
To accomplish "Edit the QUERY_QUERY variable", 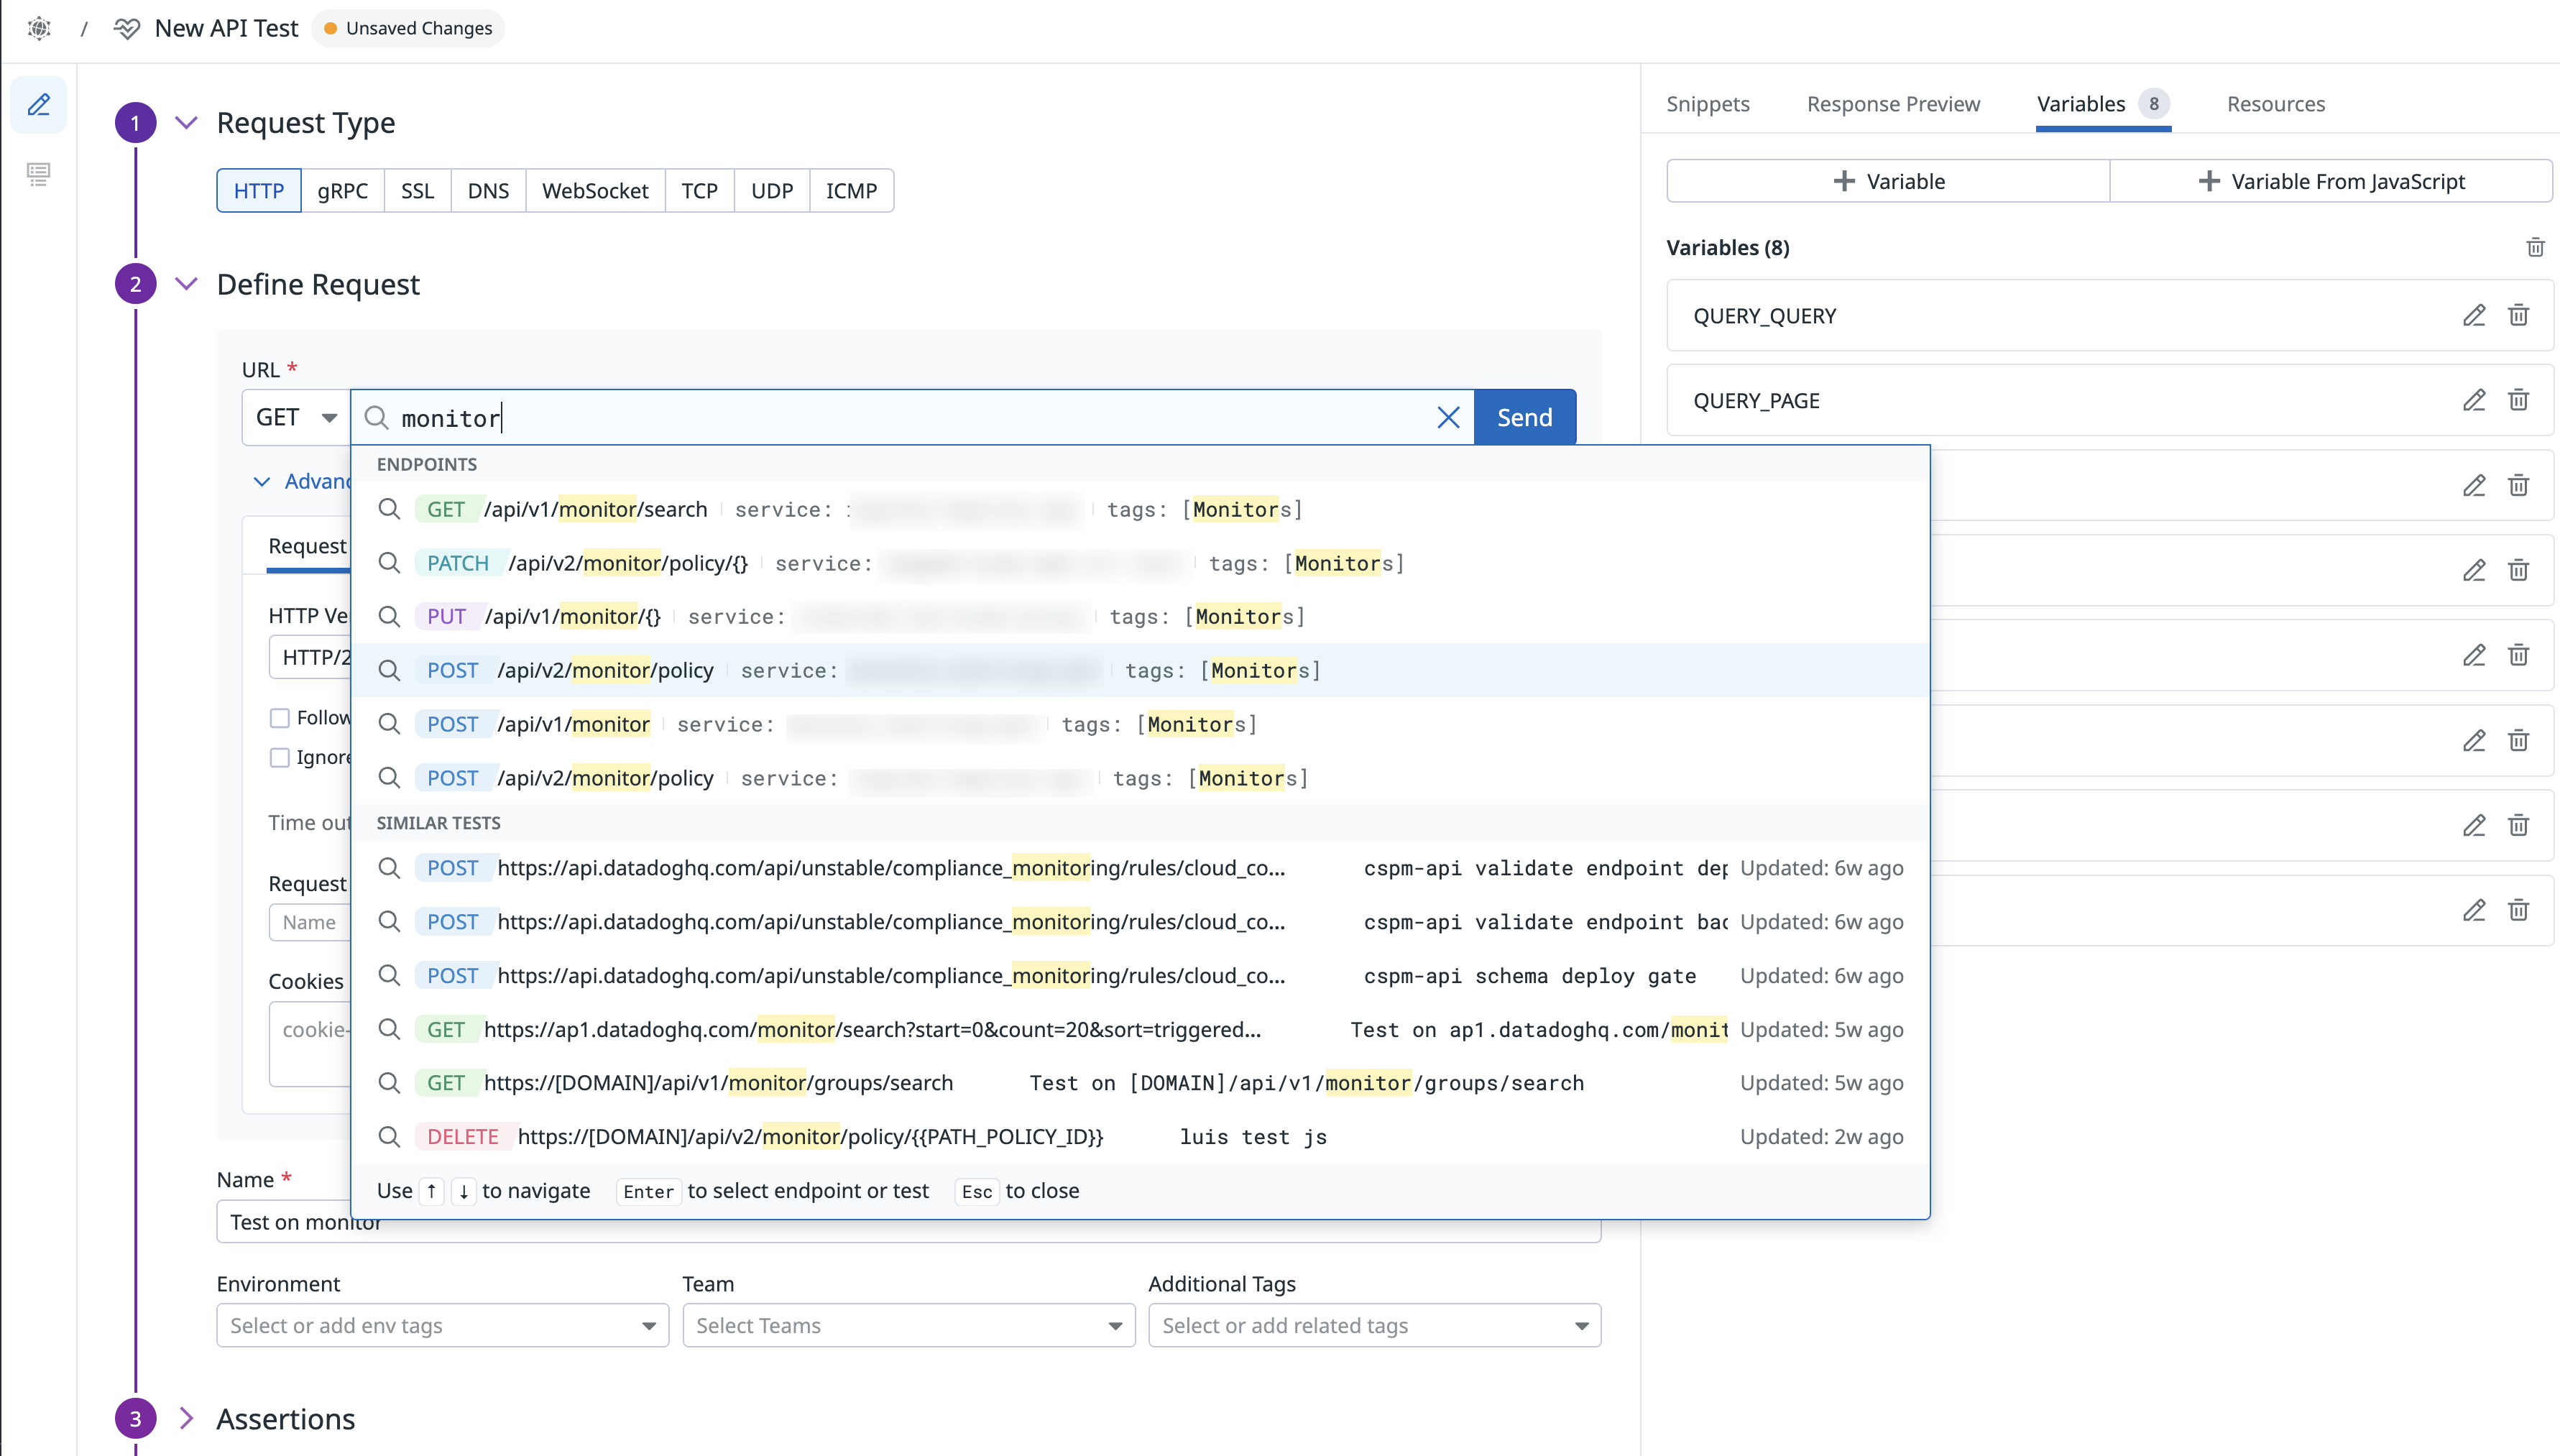I will tap(2474, 316).
